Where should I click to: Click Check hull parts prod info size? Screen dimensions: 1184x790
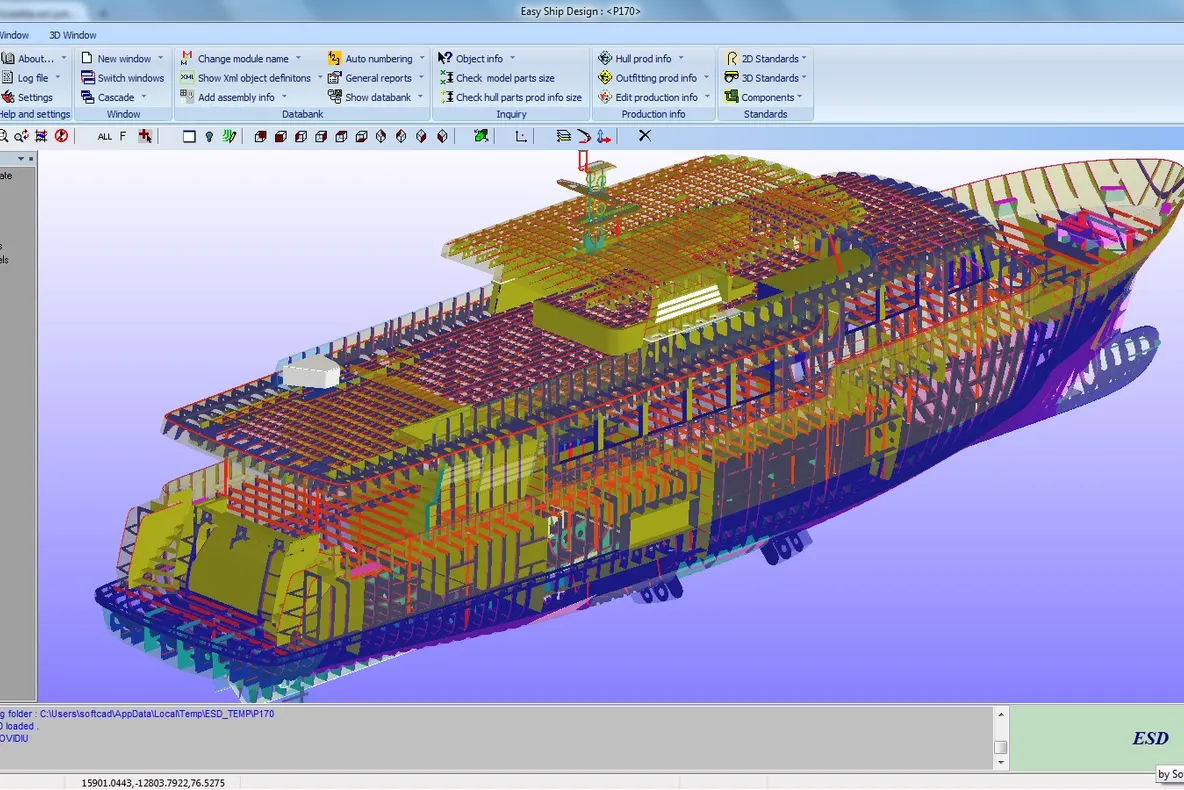click(x=510, y=97)
